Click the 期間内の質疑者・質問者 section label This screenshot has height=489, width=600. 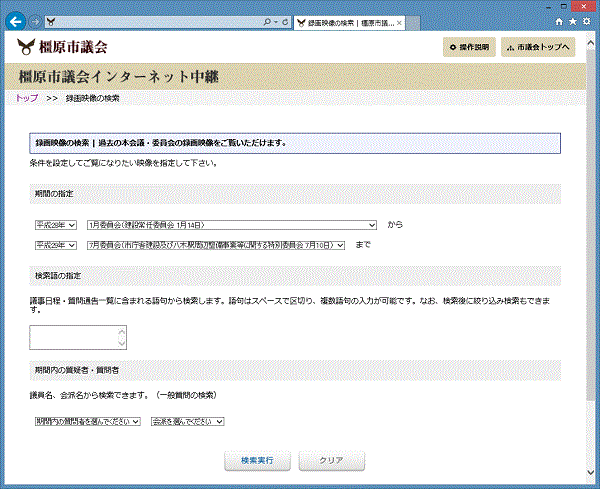pos(77,370)
